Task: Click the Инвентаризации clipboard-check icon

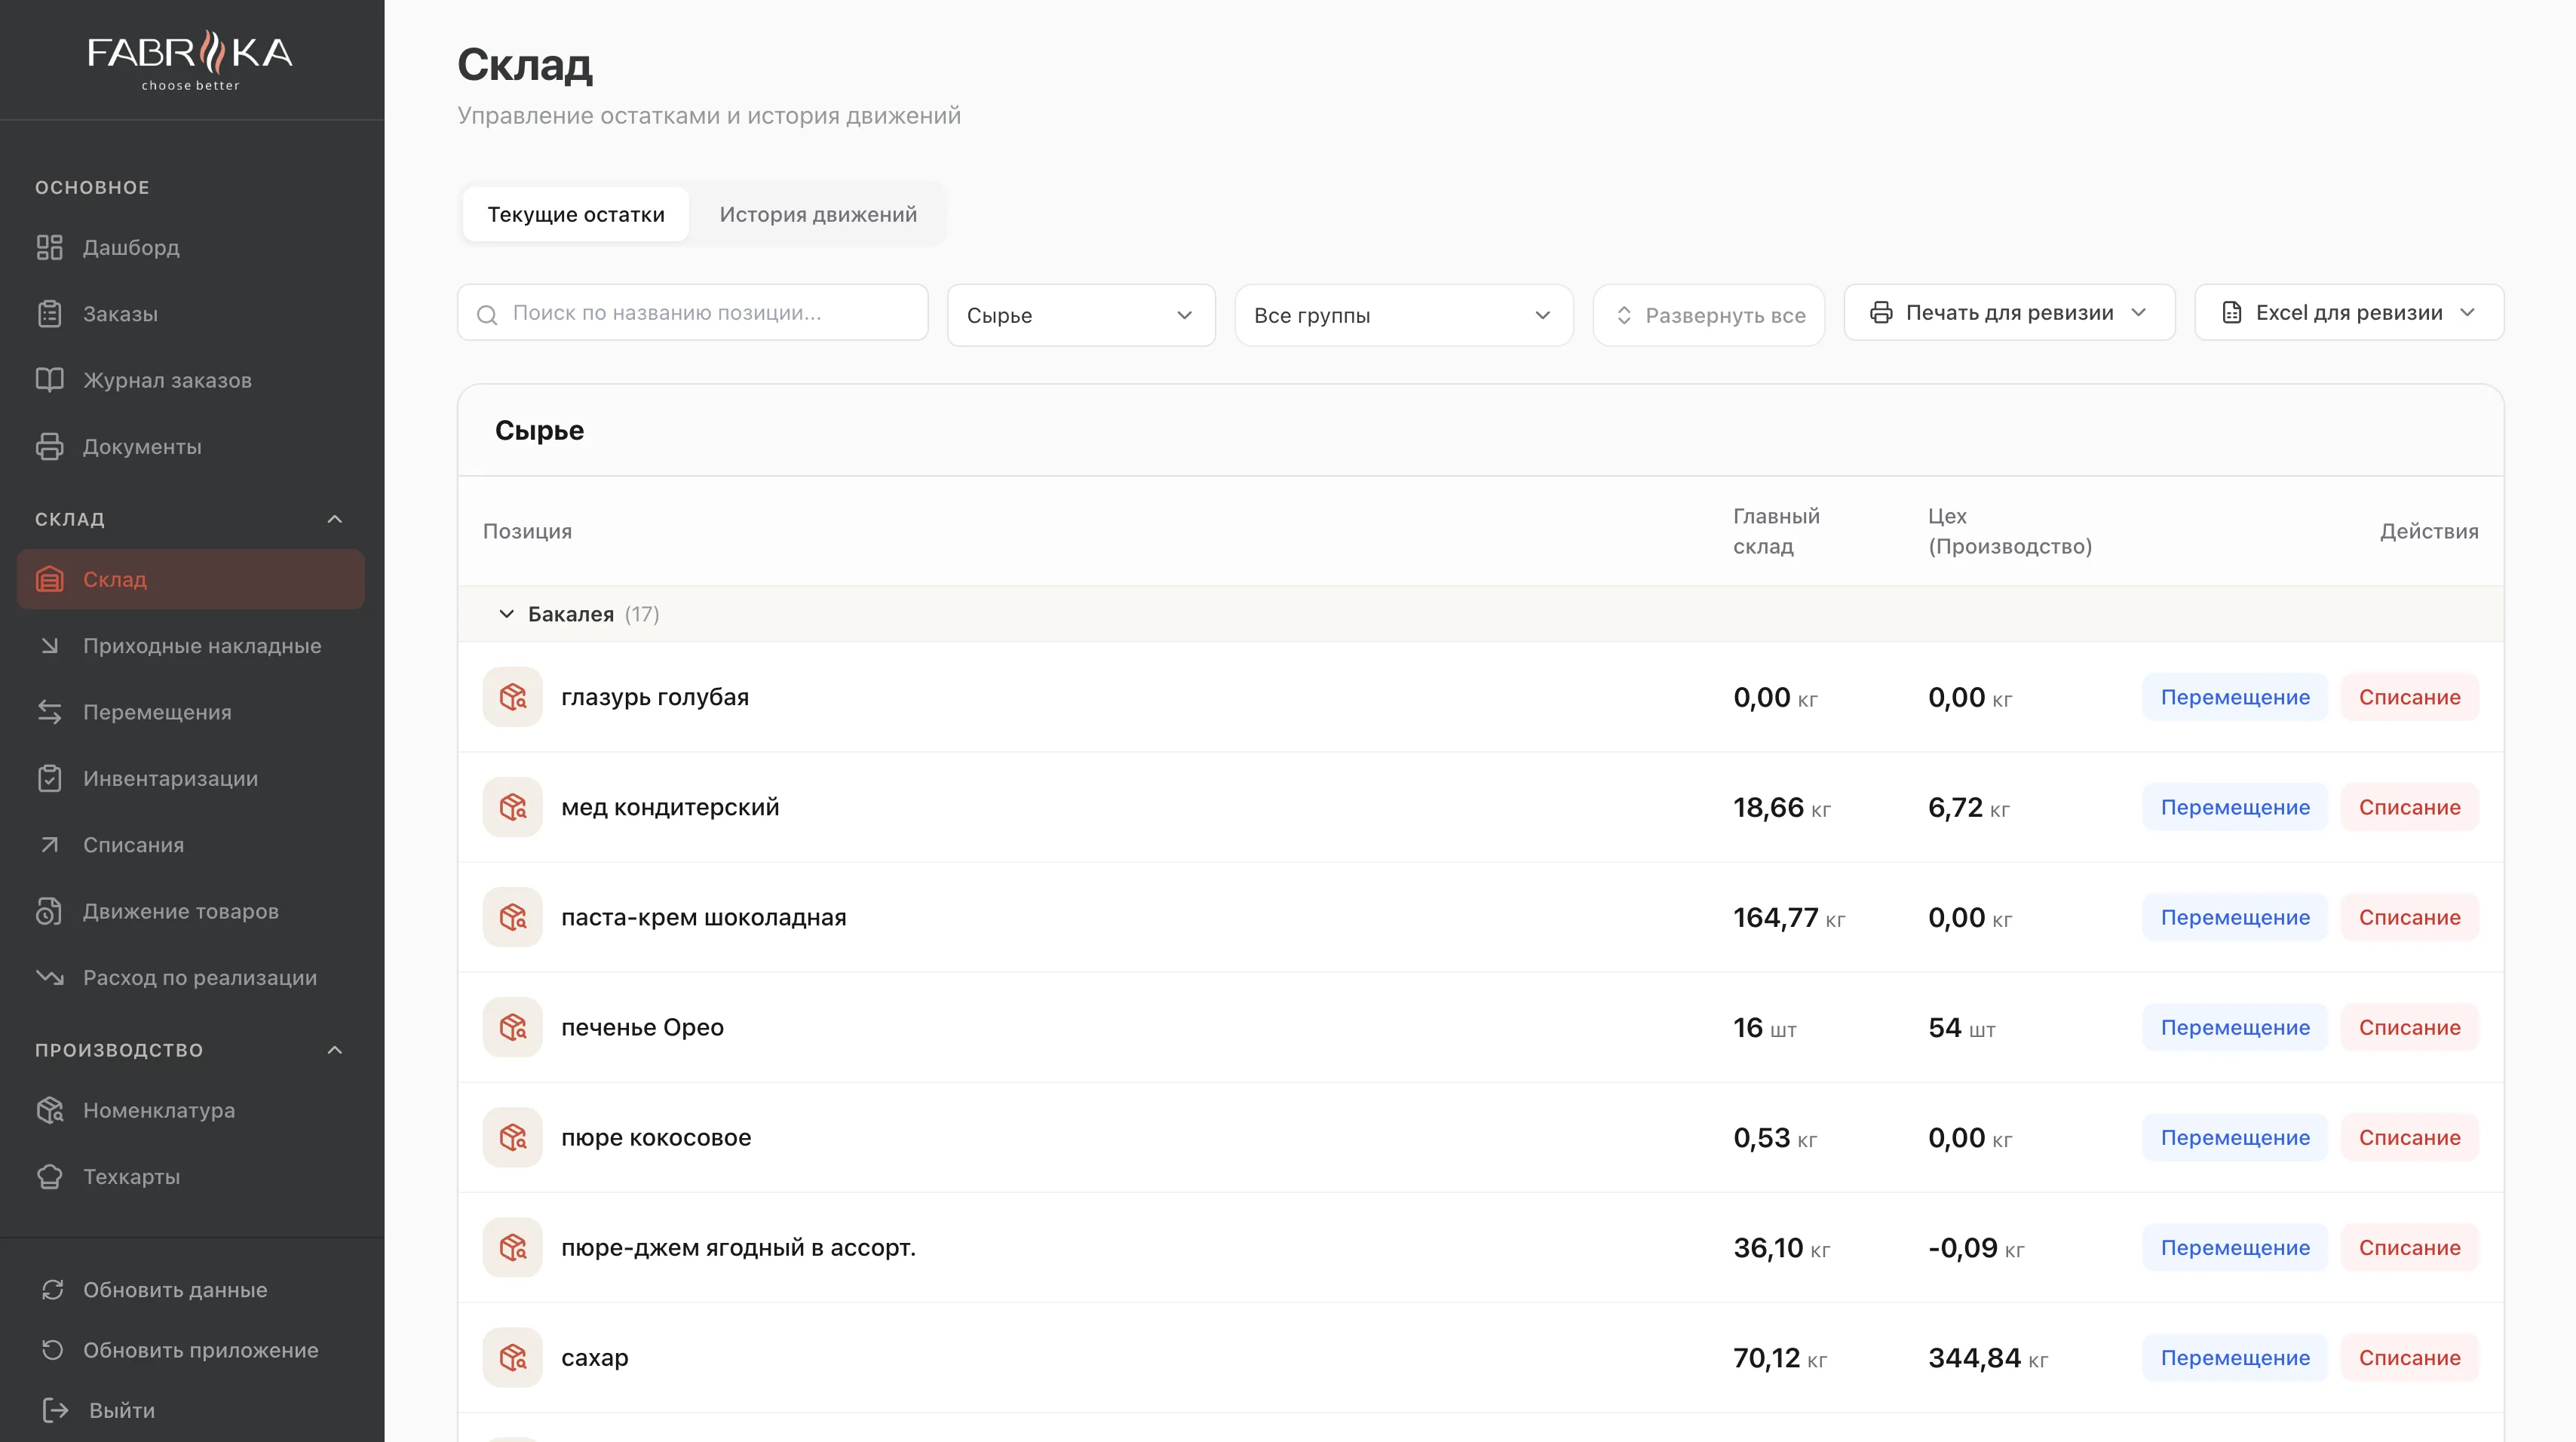Action: tap(49, 779)
